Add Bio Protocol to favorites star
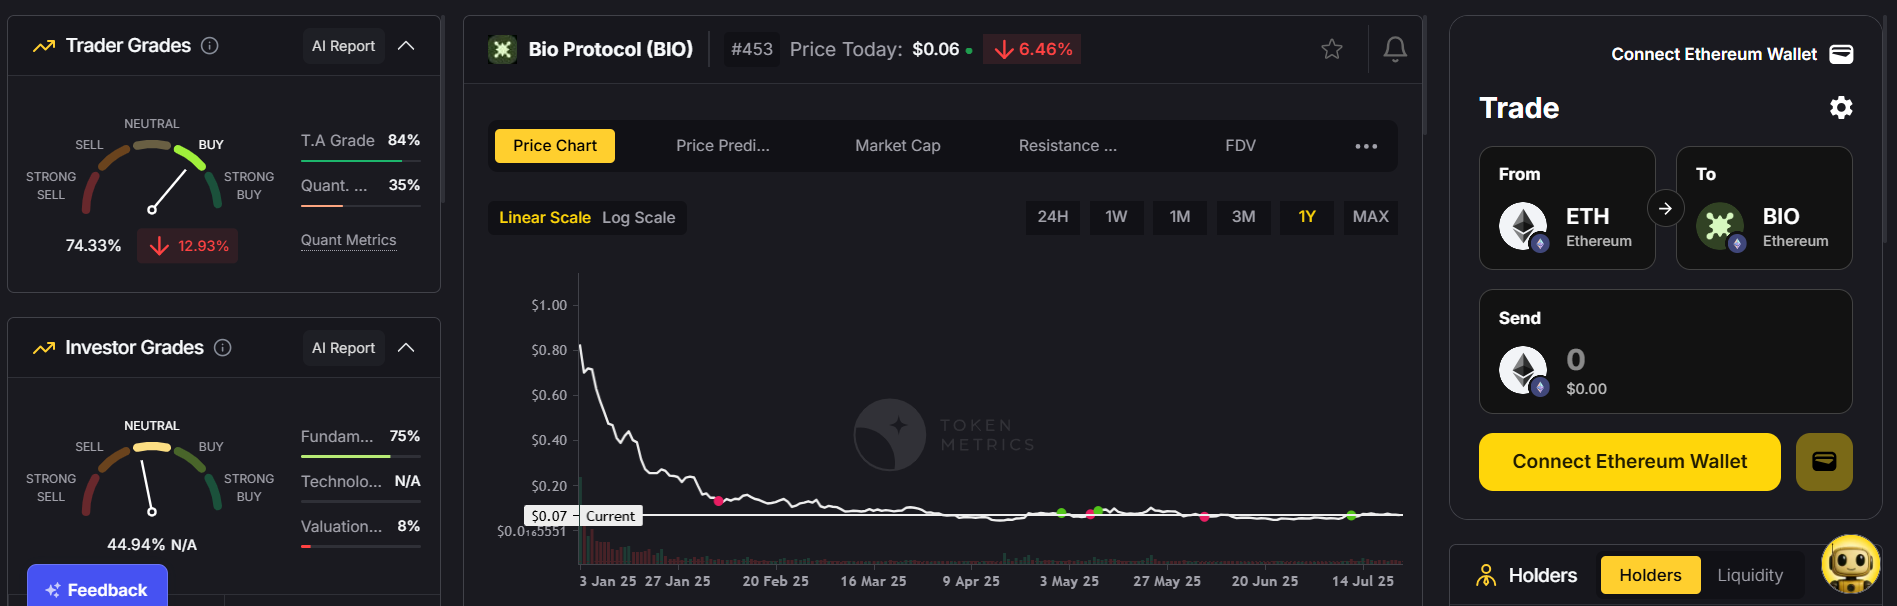The image size is (1897, 606). coord(1332,49)
